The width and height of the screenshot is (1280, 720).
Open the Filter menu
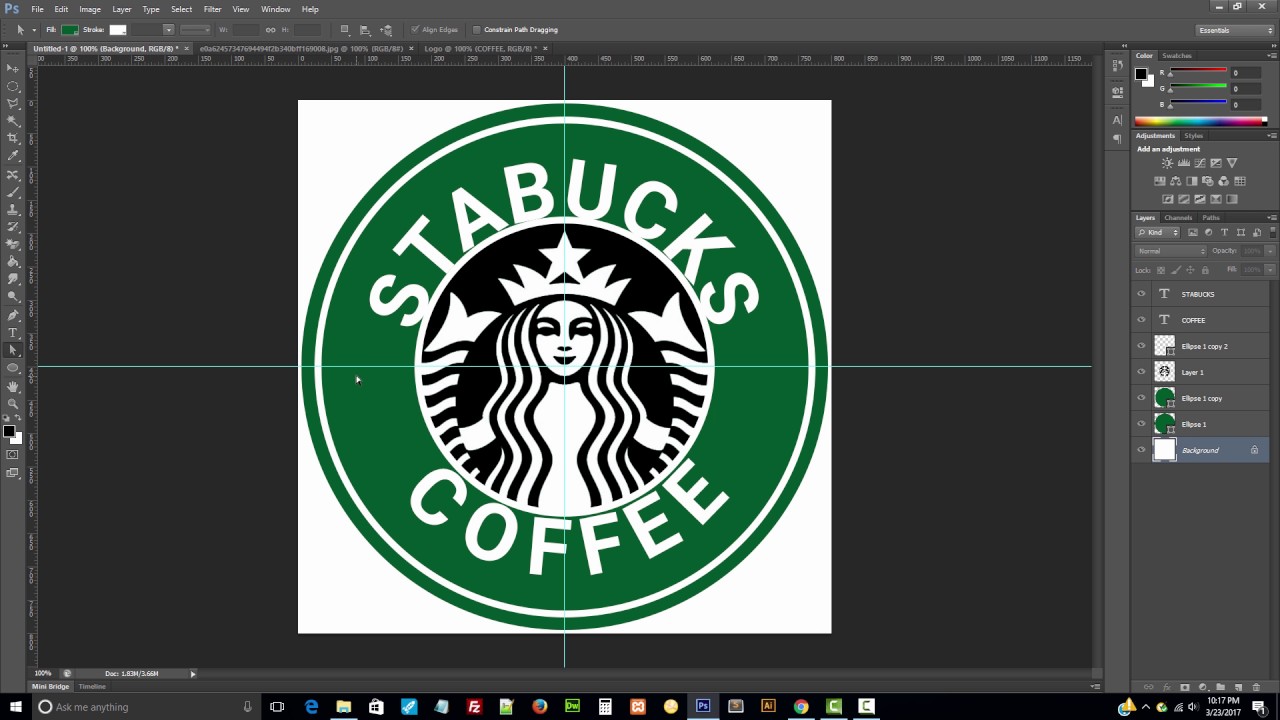pyautogui.click(x=212, y=9)
